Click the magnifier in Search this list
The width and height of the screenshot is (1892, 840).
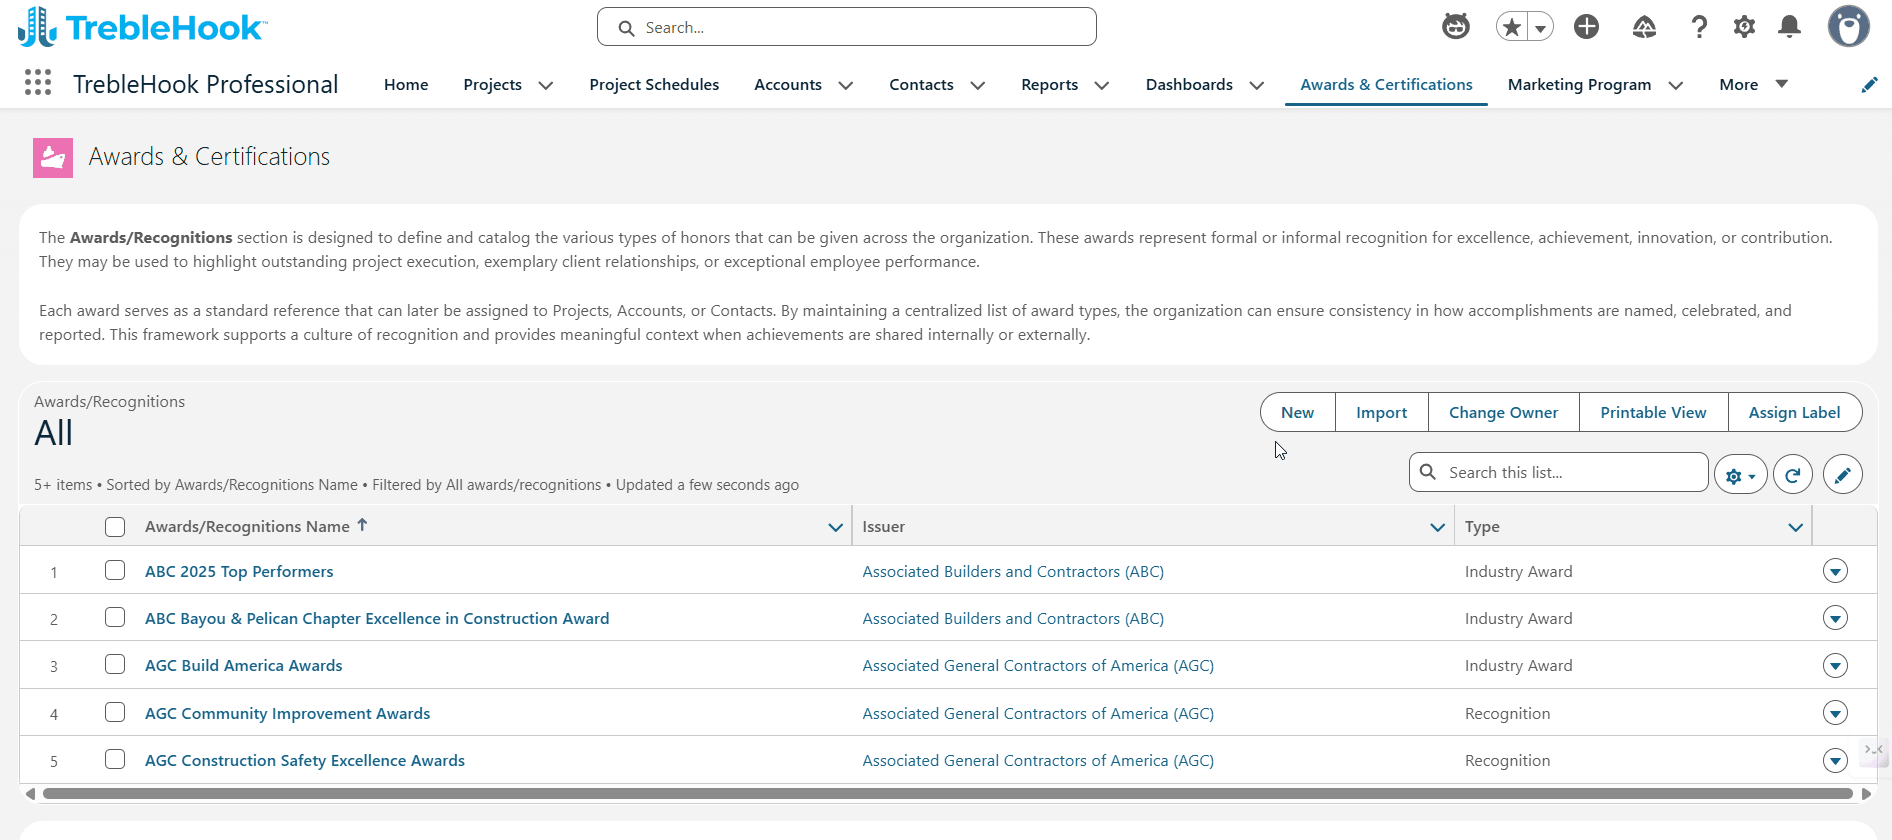click(x=1428, y=472)
